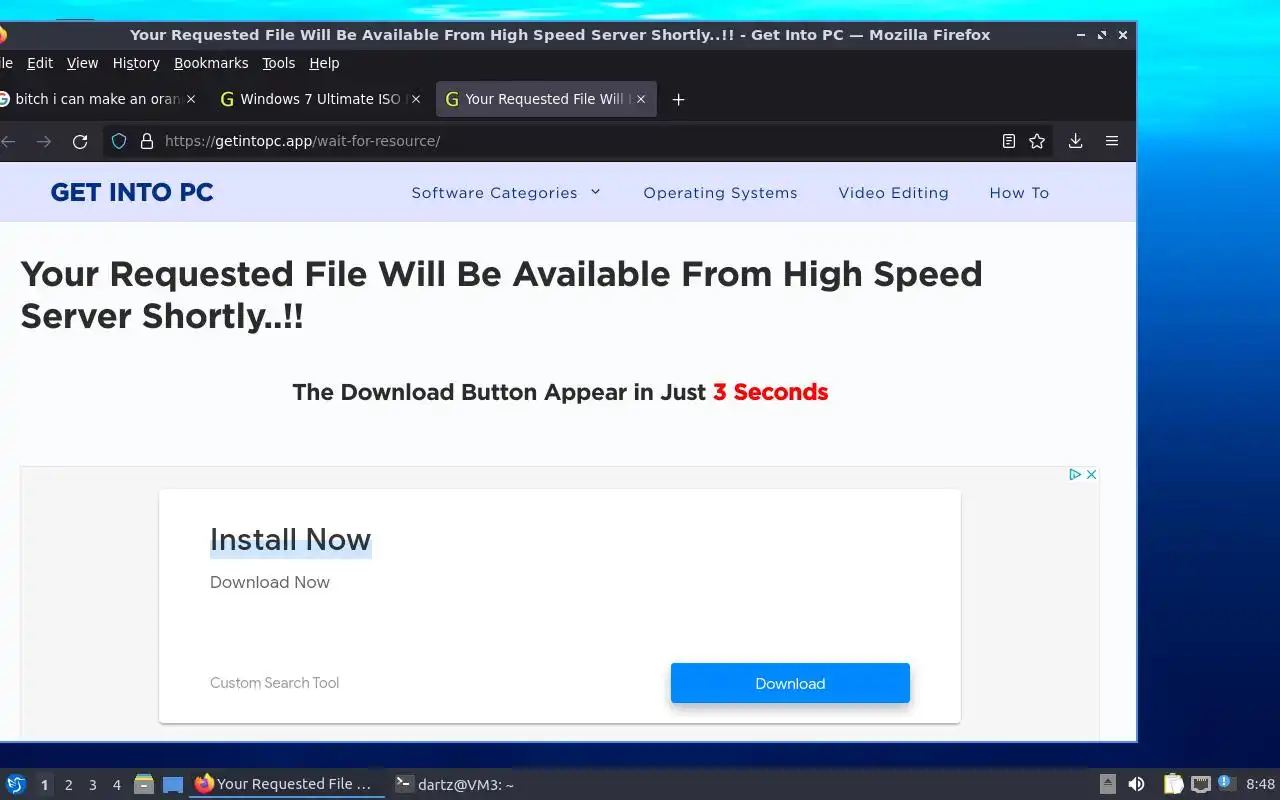Toggle reader view in the address bar
The width and height of the screenshot is (1280, 800).
(x=1009, y=141)
